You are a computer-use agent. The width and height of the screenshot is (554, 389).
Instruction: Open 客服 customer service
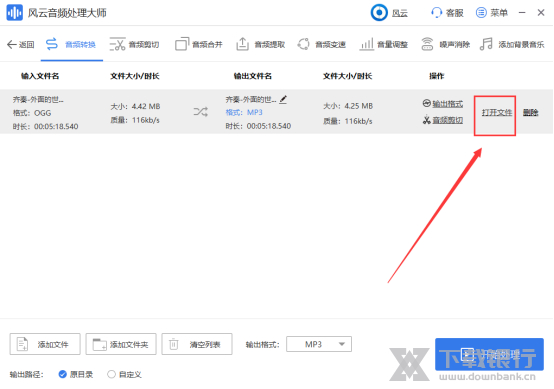[447, 13]
